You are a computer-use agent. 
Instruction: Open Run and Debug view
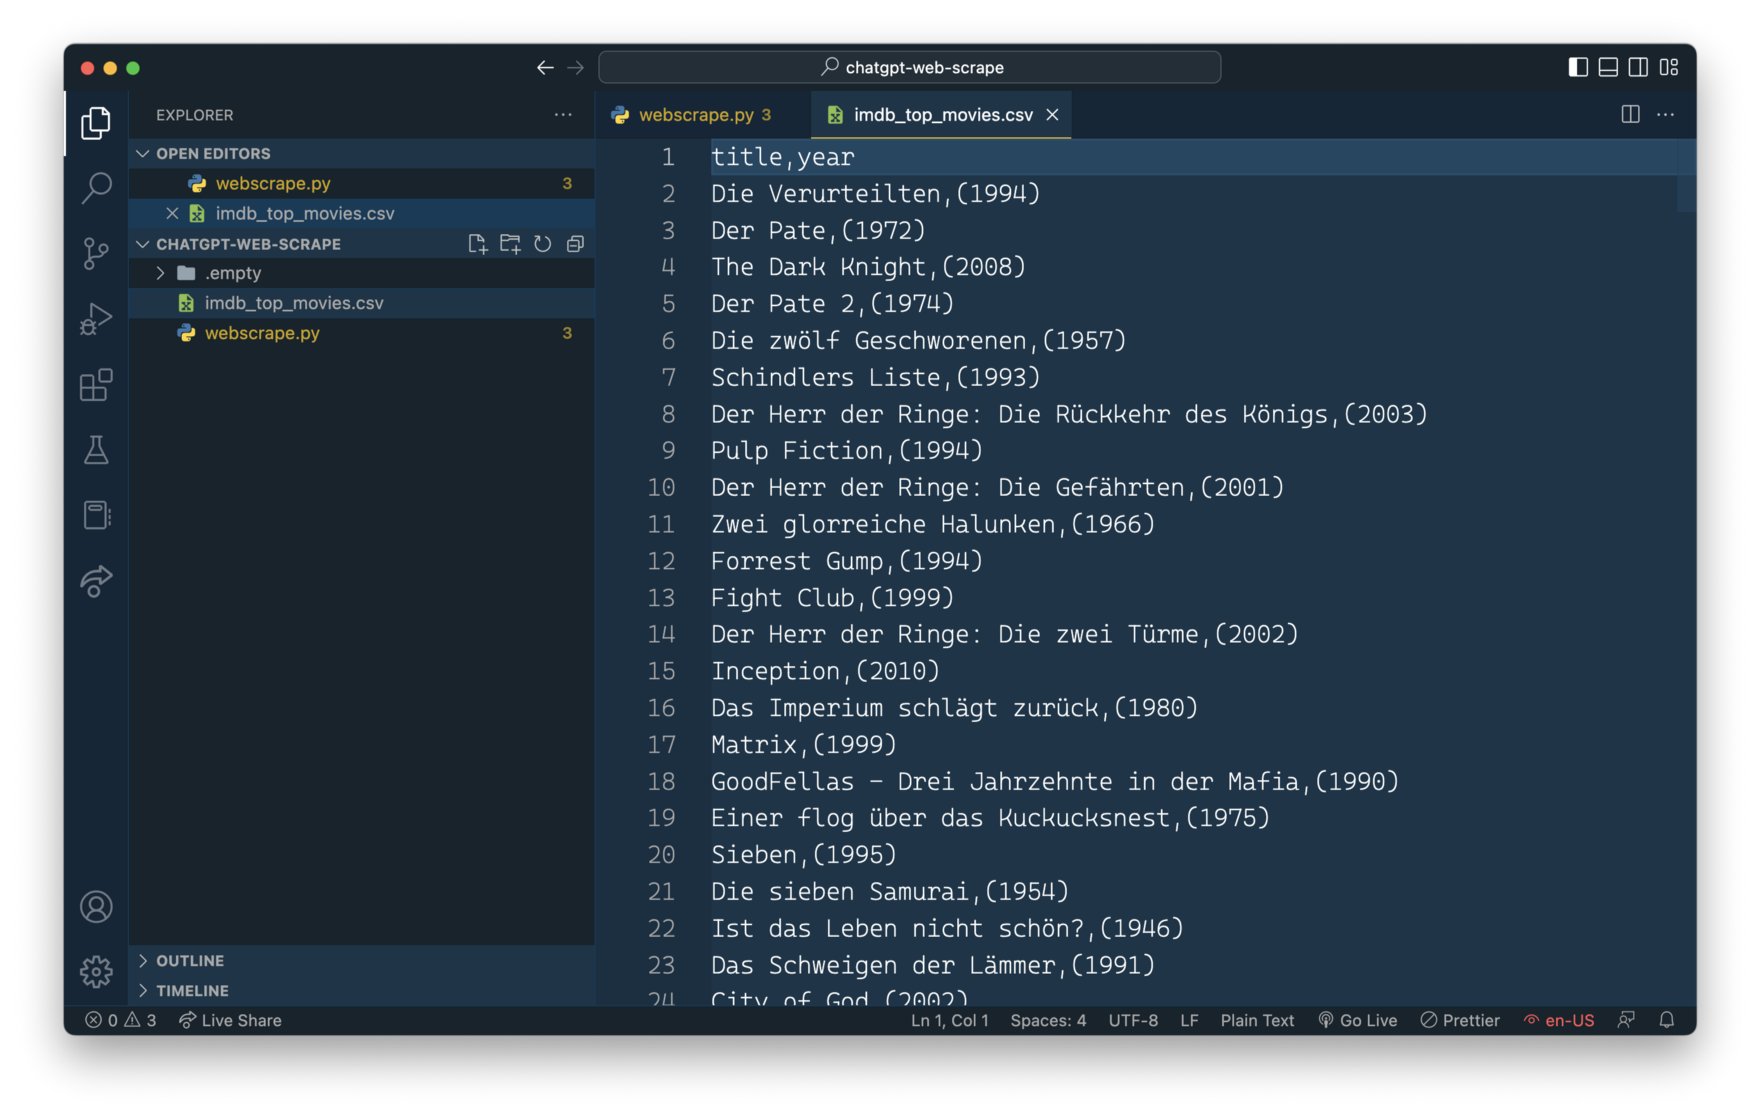[96, 319]
